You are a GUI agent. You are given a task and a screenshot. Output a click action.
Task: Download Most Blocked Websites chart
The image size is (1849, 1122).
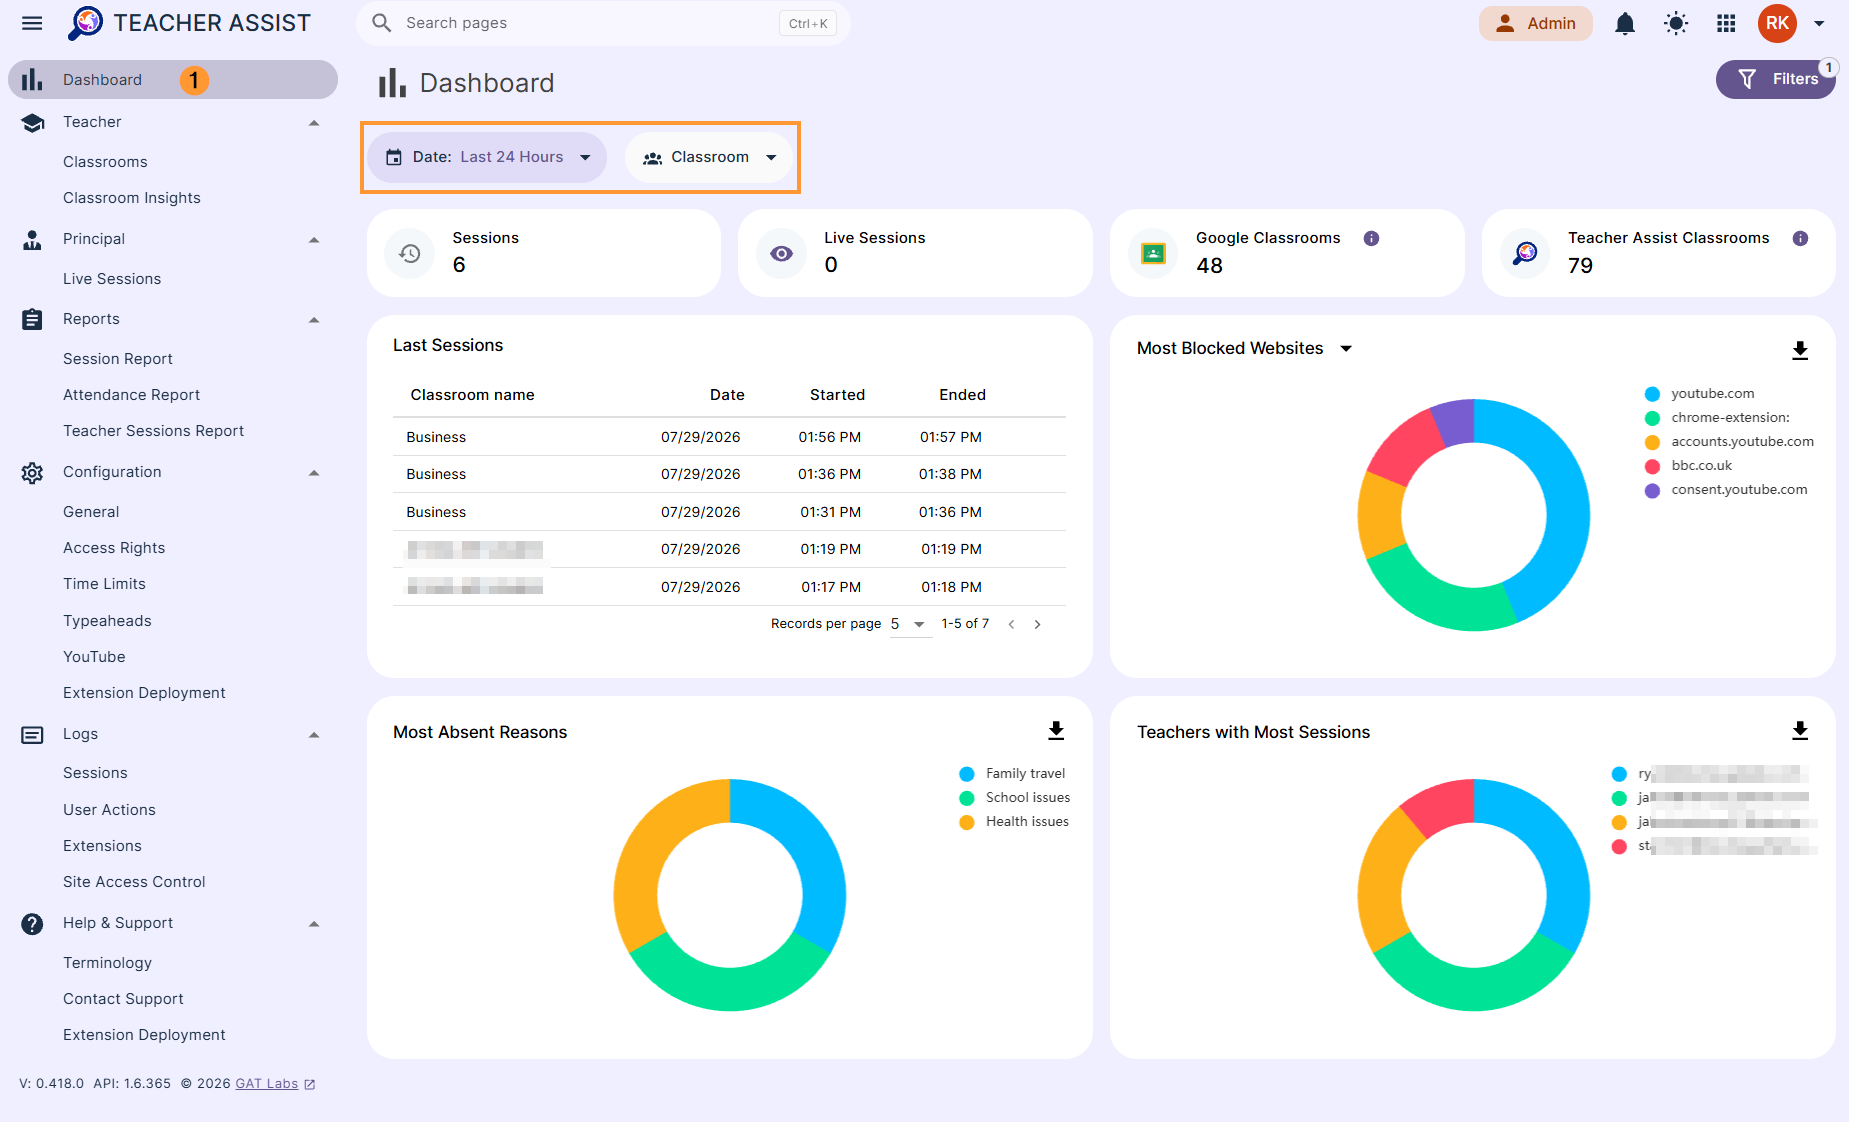point(1800,350)
